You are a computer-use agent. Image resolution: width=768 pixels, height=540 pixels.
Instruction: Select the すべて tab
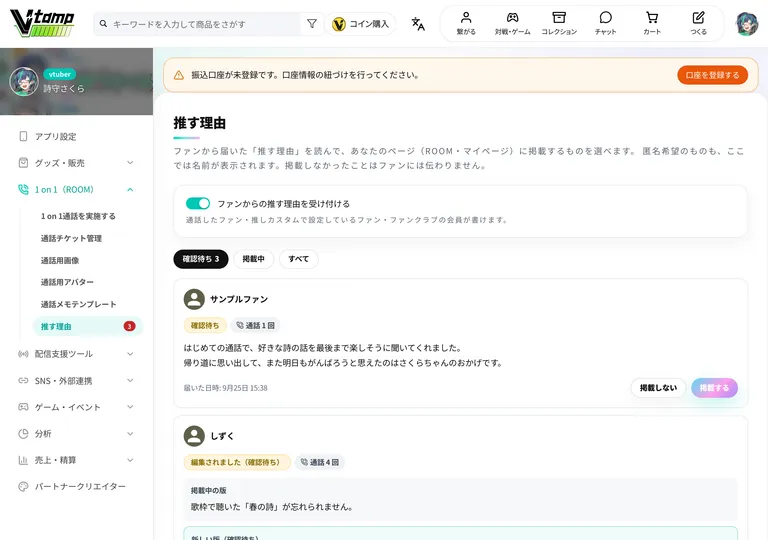click(299, 259)
